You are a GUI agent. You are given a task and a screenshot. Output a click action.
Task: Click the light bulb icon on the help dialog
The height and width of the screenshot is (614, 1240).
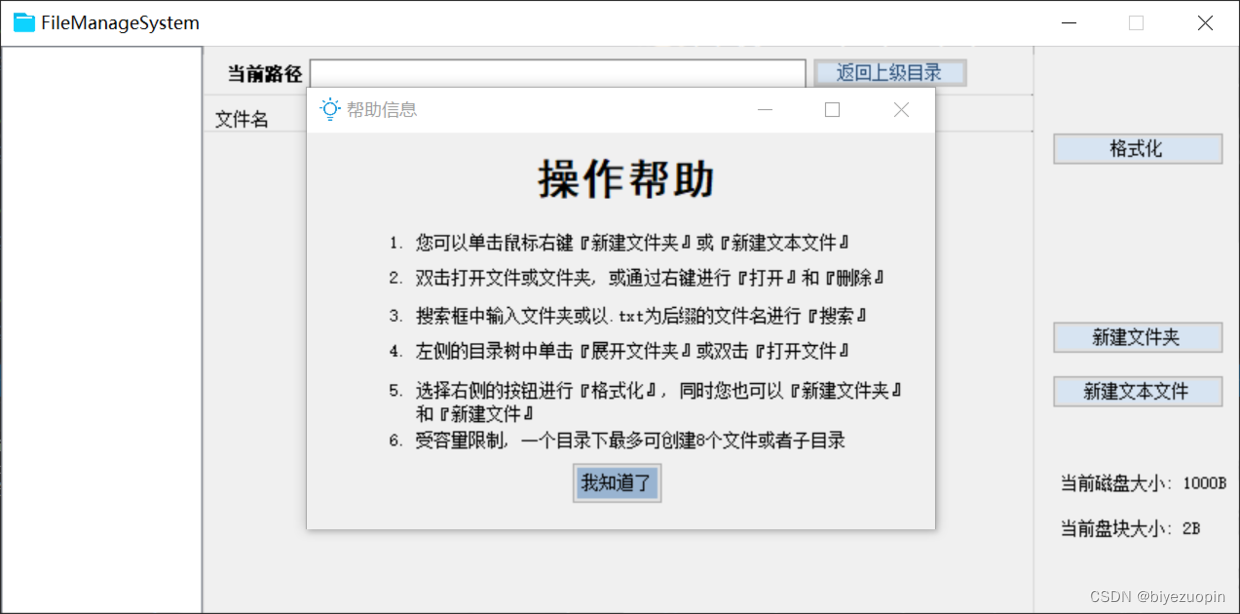(329, 109)
